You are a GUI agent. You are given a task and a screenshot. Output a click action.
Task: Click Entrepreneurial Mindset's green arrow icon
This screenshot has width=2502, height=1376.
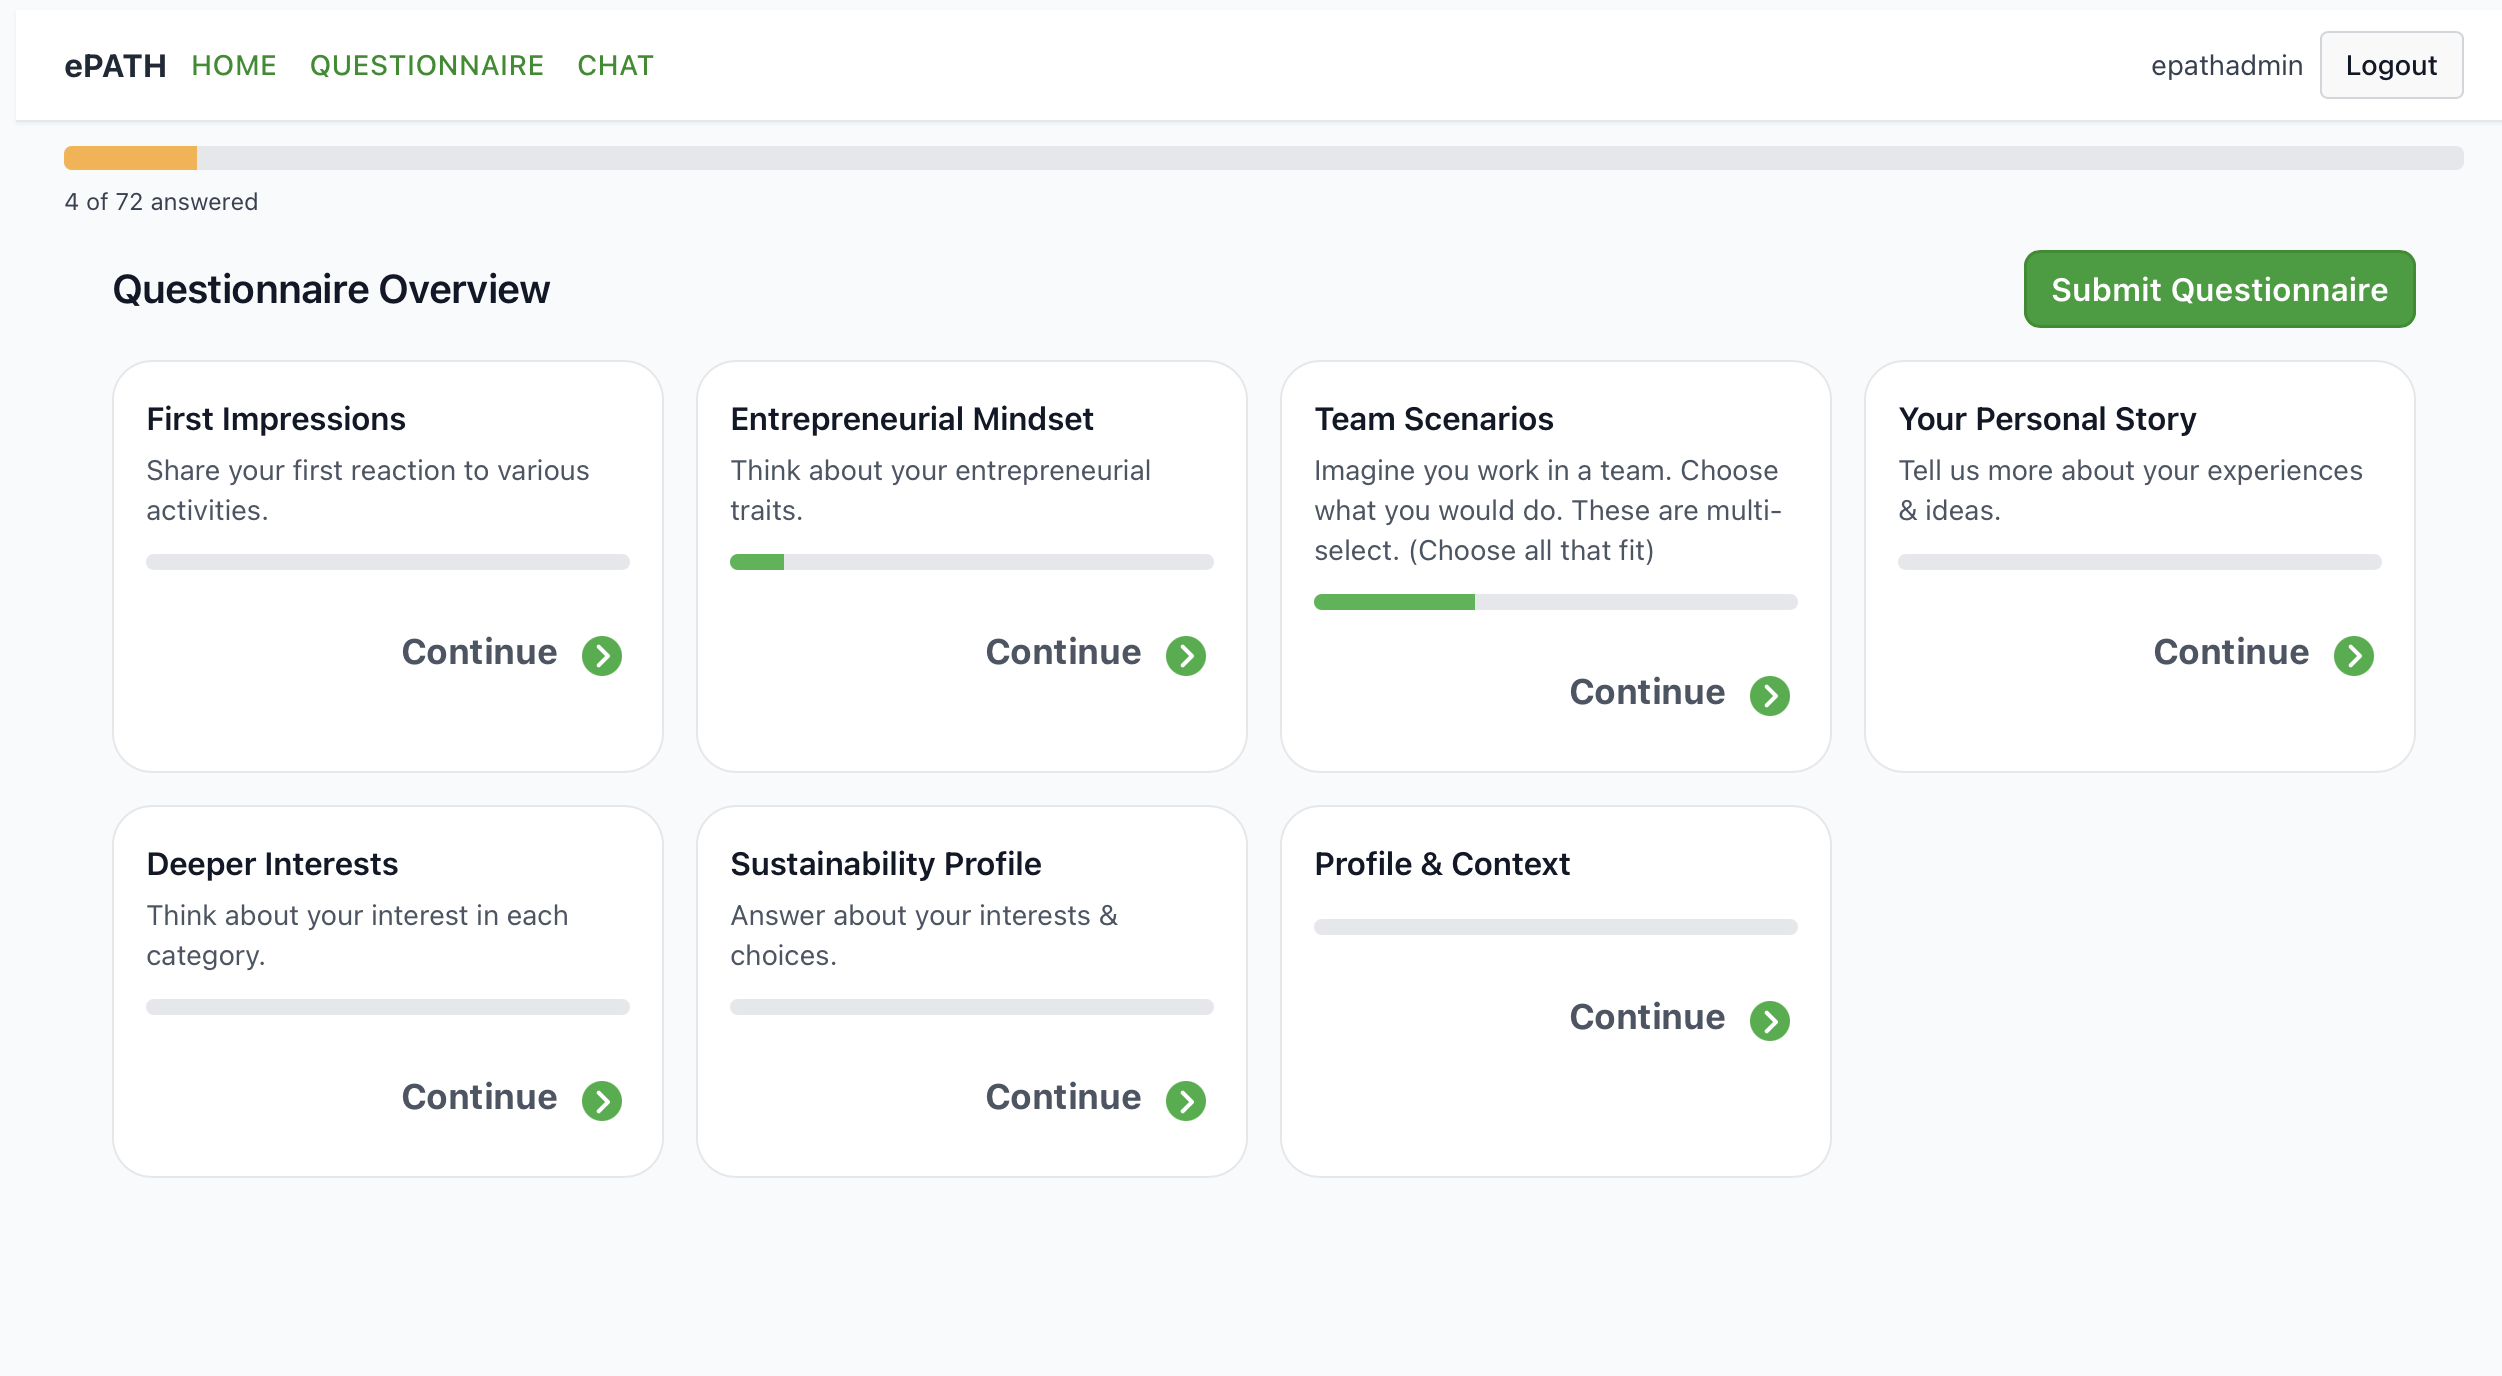click(x=1186, y=656)
